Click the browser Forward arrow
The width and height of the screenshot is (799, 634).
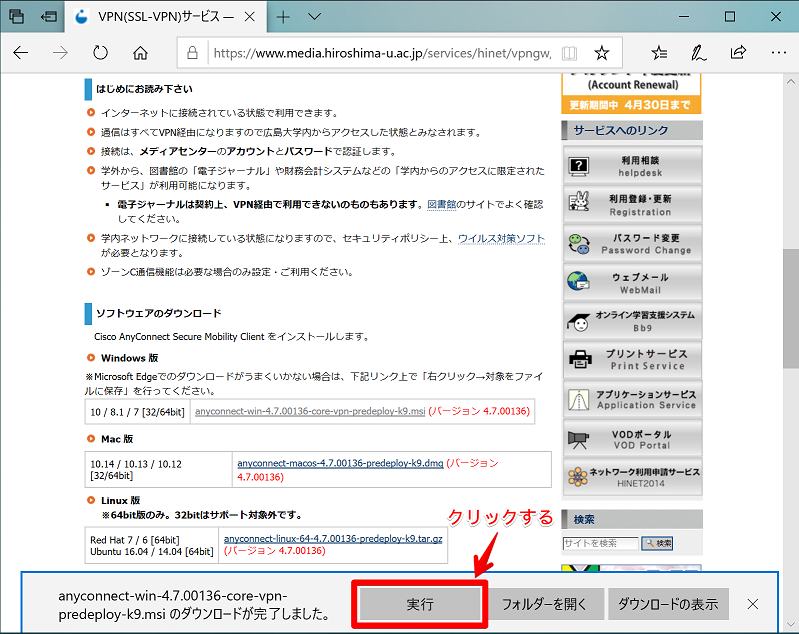click(60, 52)
